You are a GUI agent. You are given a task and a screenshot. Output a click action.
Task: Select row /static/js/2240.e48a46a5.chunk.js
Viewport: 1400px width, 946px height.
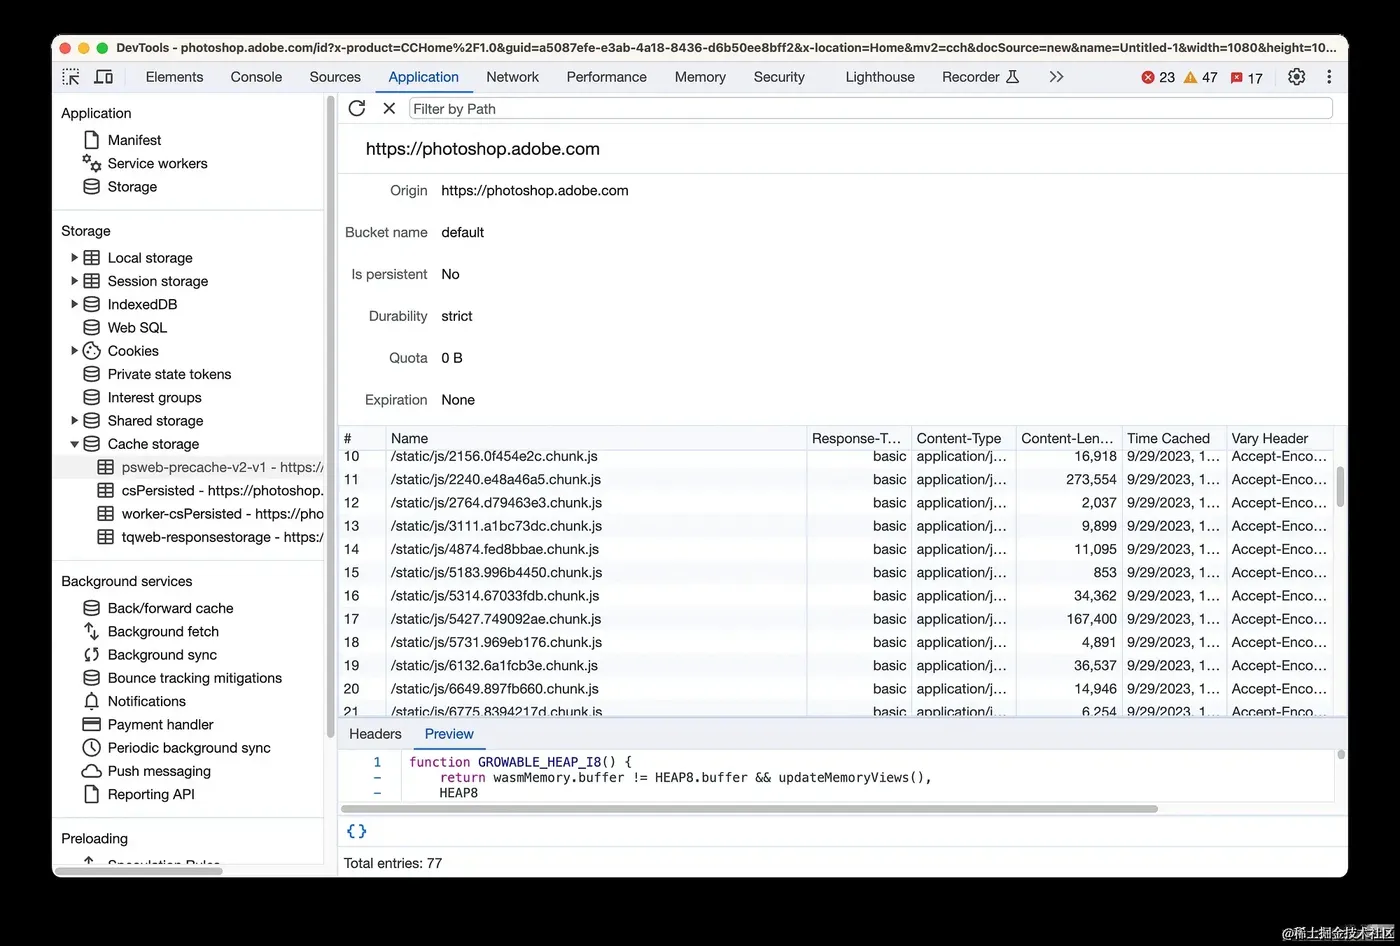click(836, 480)
